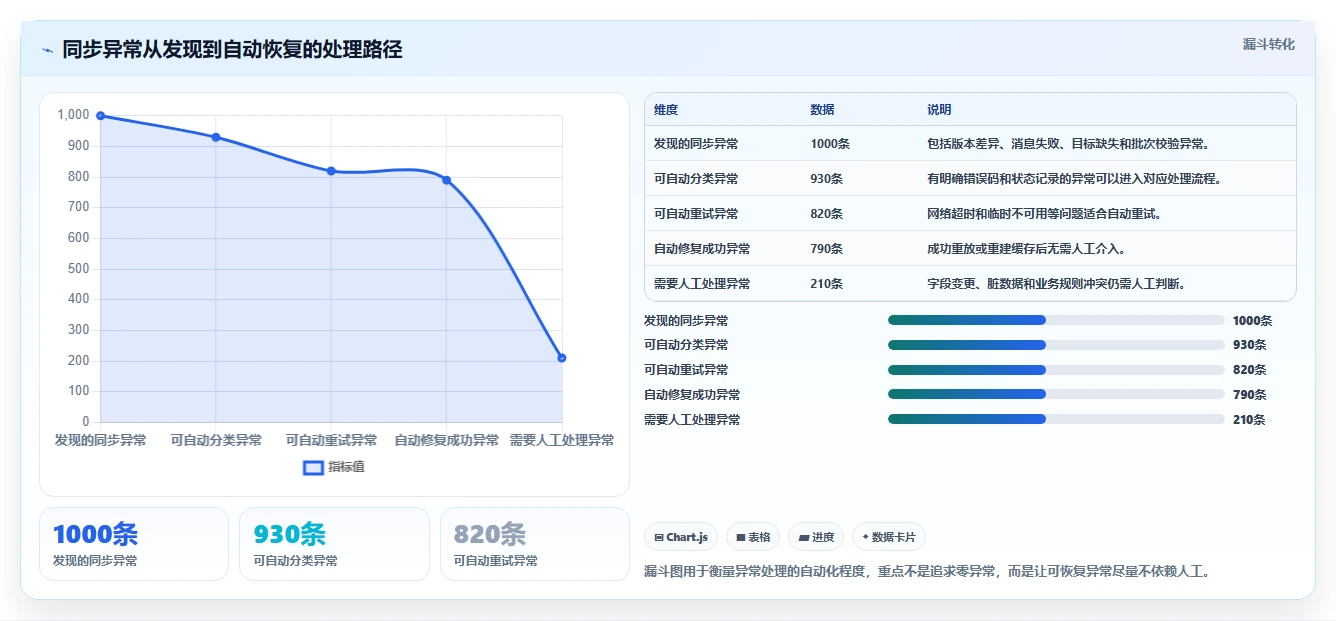Click the 自动修复成功异常 table row name

tap(702, 249)
